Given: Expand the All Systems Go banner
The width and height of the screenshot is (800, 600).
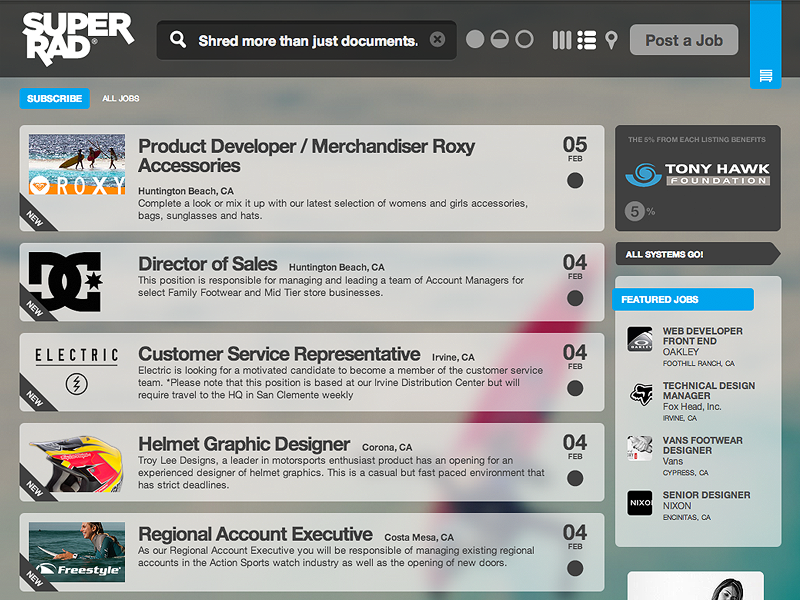Looking at the screenshot, I should point(696,254).
